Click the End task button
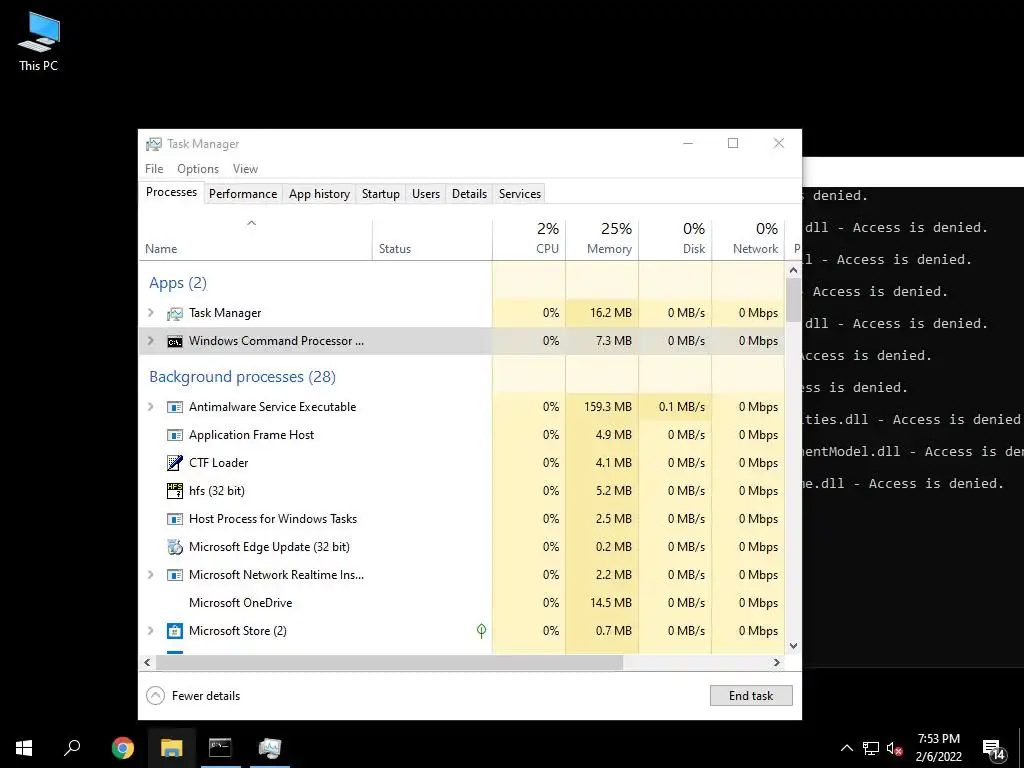 [751, 696]
